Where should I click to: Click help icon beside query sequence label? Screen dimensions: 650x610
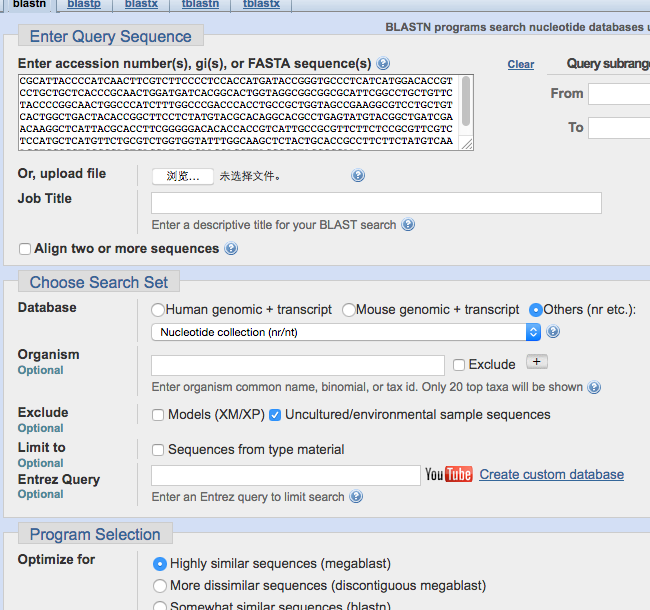[384, 64]
